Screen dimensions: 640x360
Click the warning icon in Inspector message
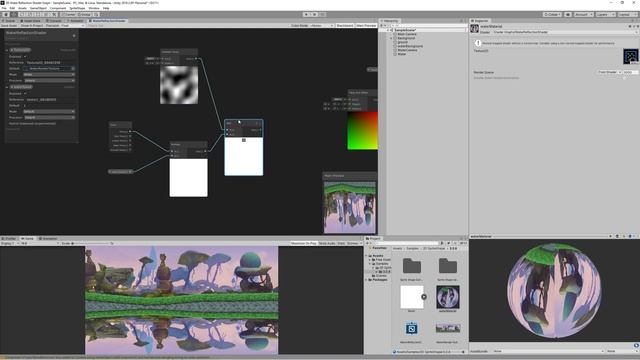(x=478, y=43)
